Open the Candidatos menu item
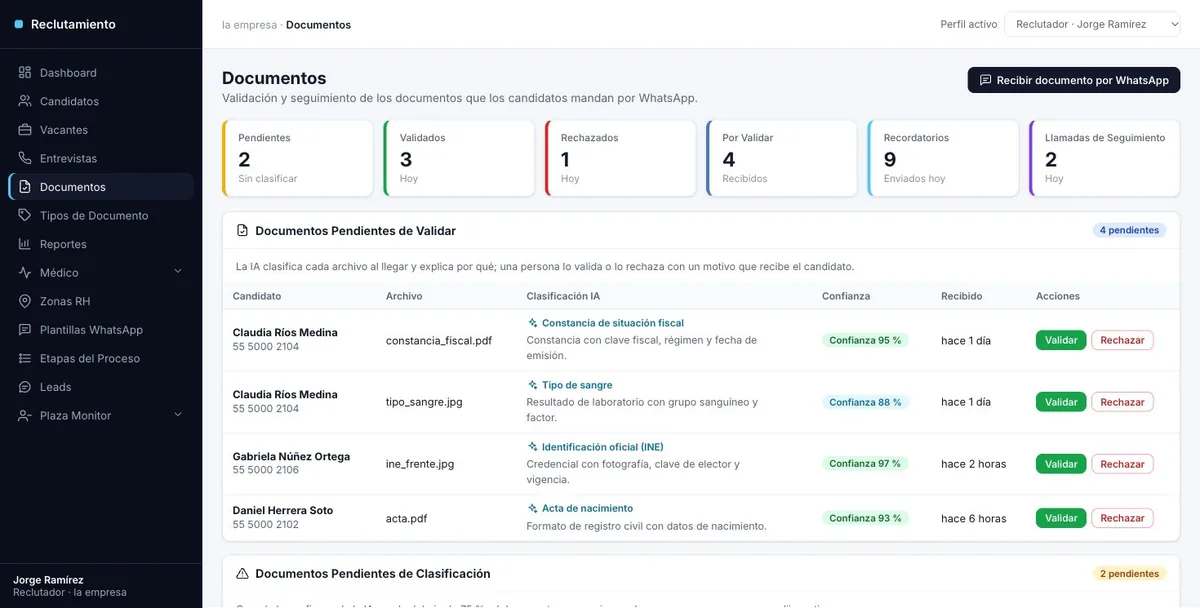The image size is (1200, 608). click(101, 101)
